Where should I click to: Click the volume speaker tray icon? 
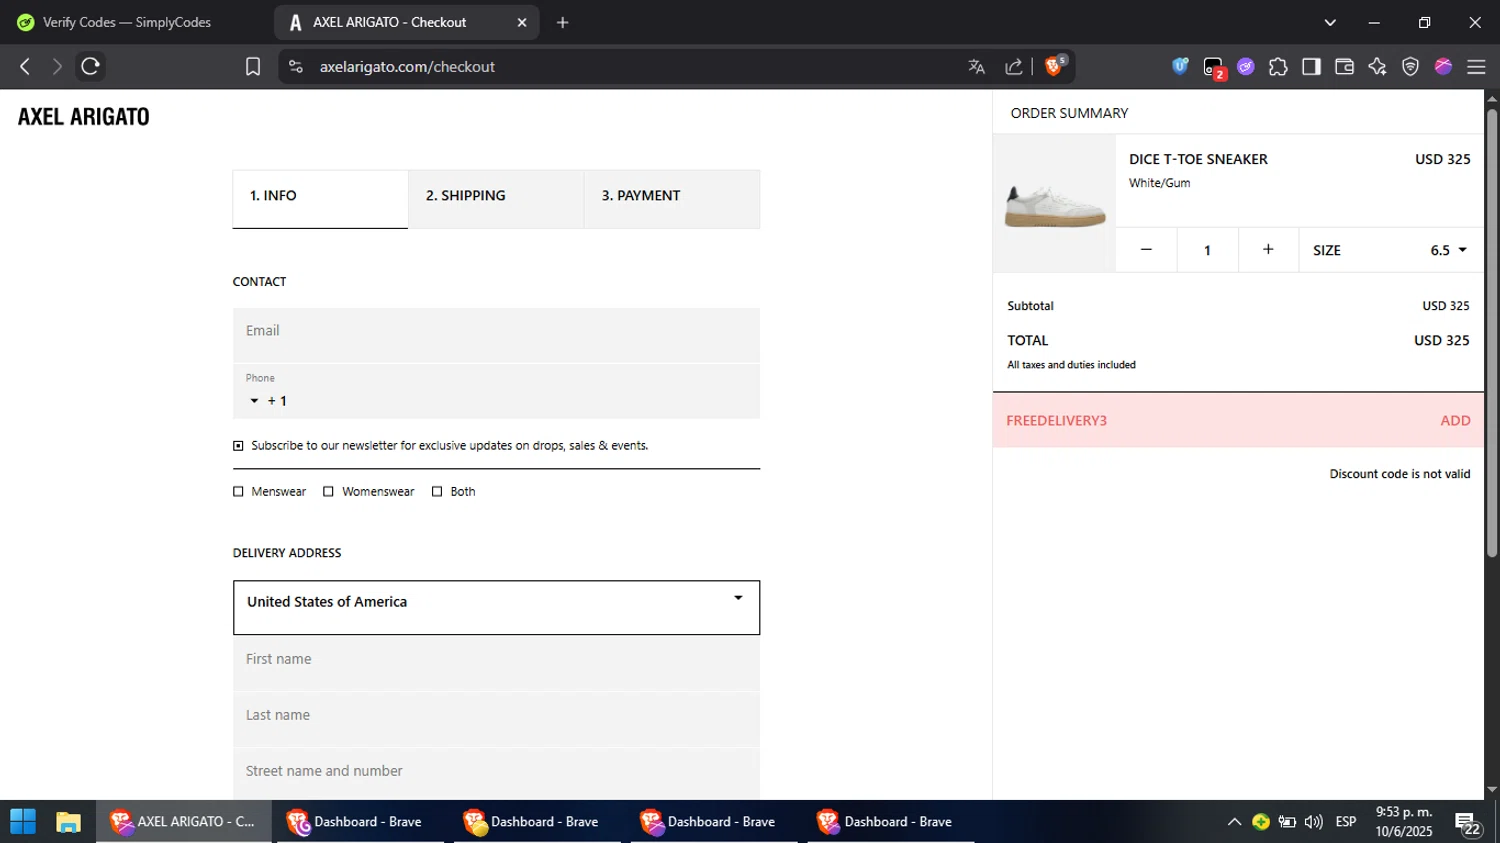click(1314, 822)
